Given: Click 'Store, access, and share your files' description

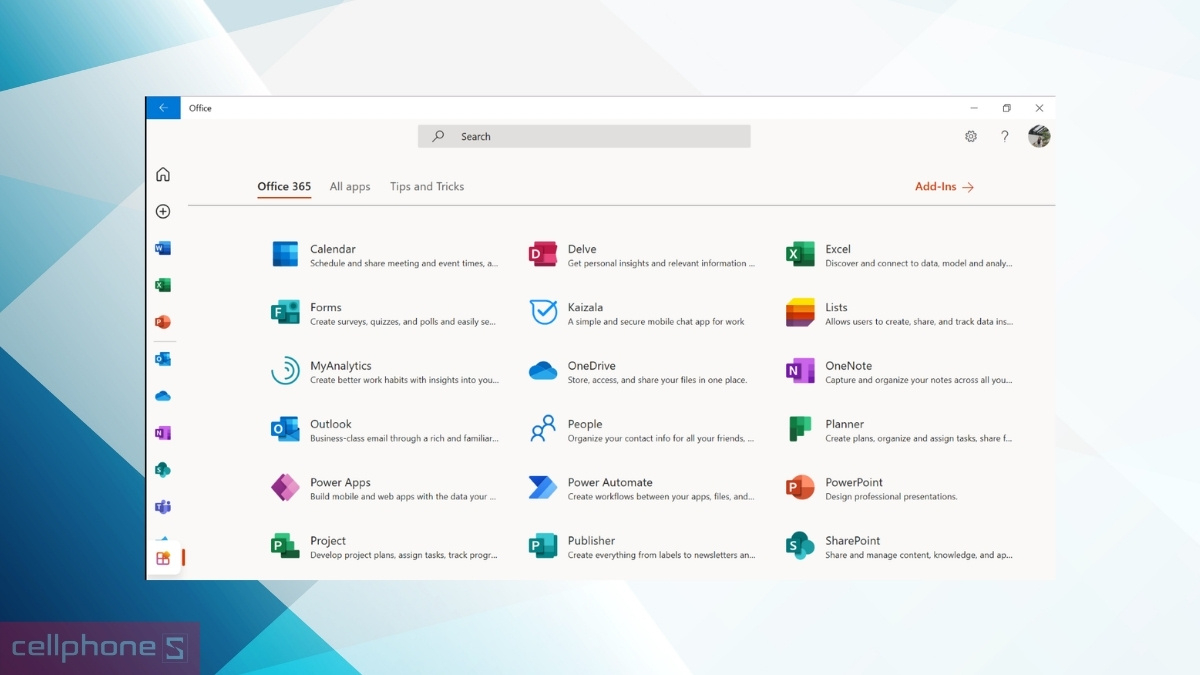Looking at the screenshot, I should point(657,380).
